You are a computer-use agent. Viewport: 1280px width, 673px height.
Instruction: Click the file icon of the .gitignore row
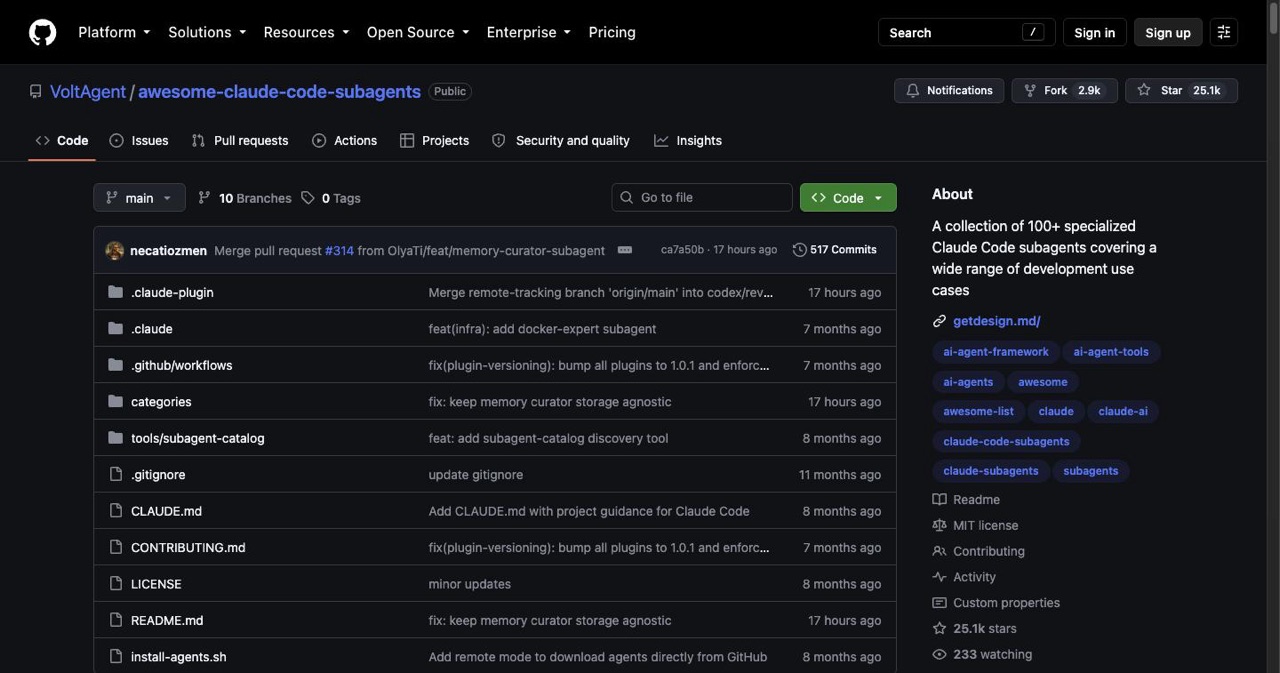tap(115, 474)
